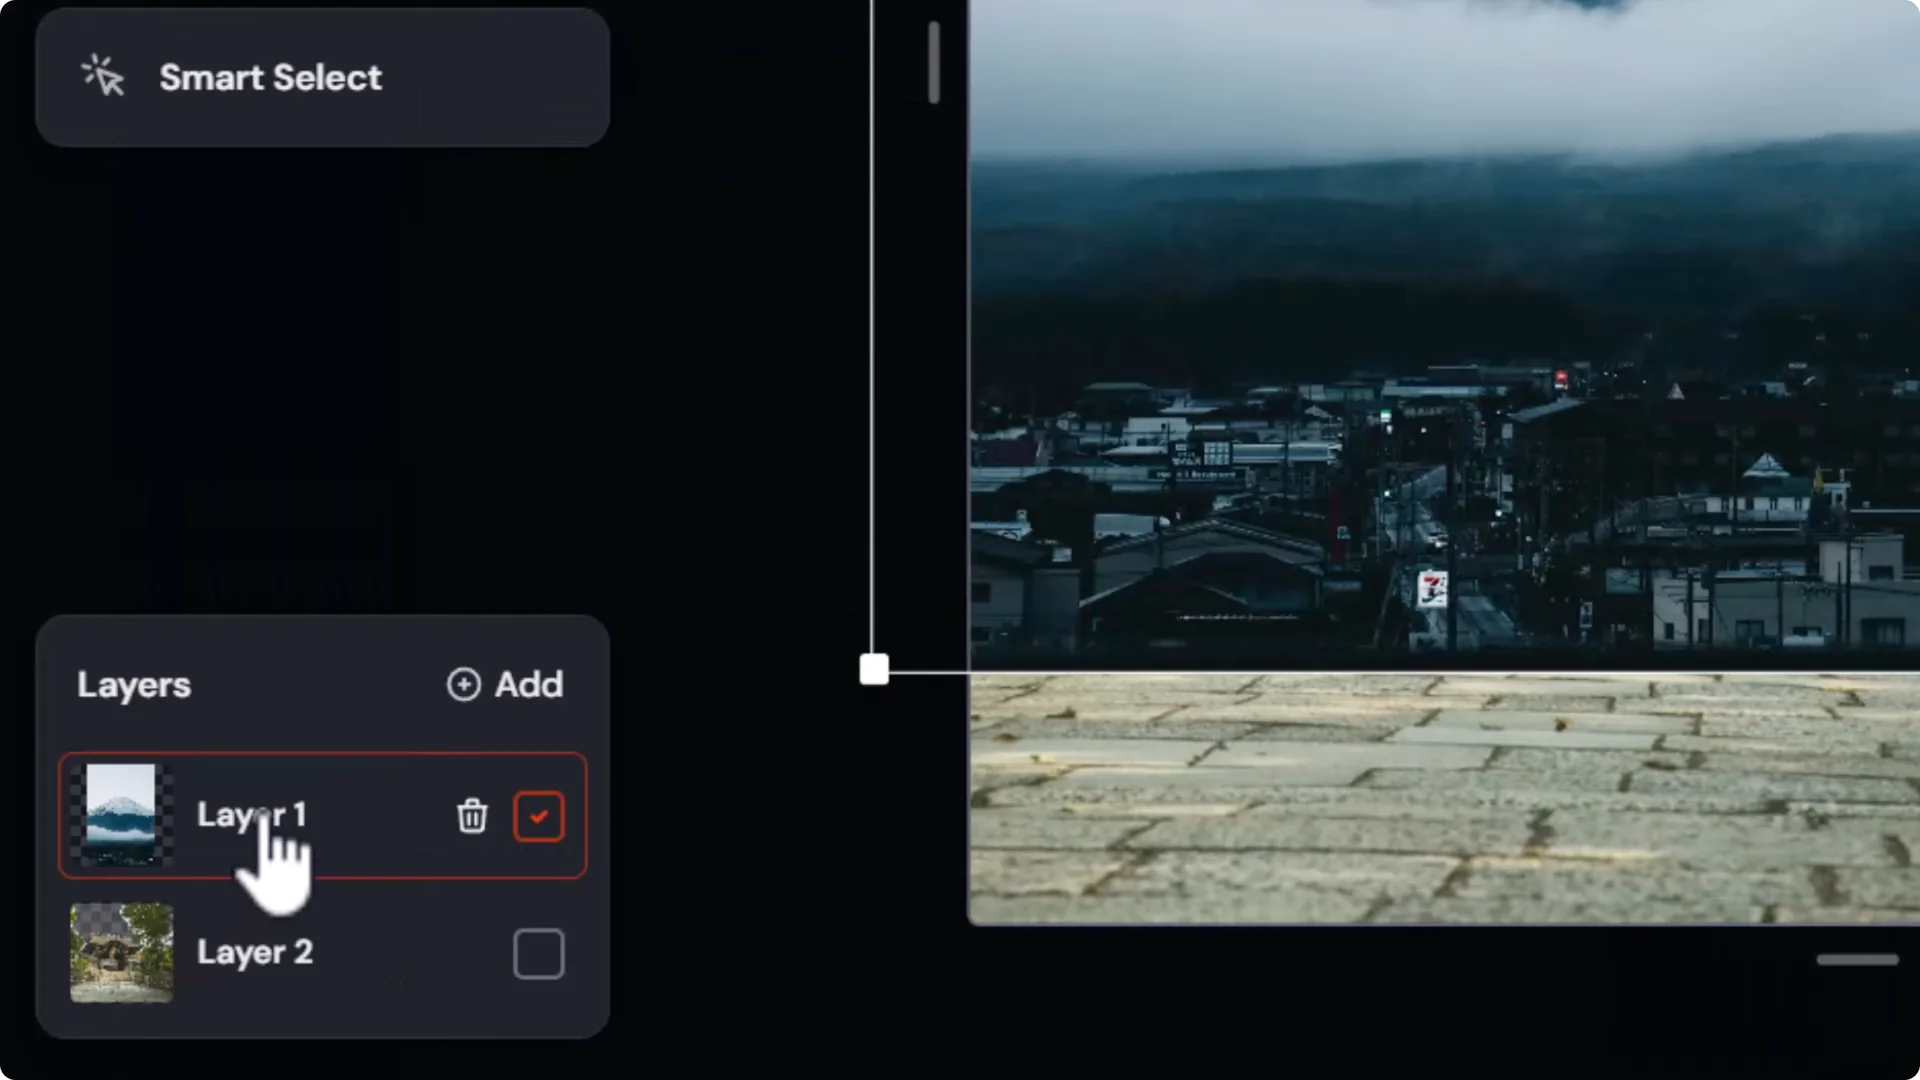Click the Add button to create a layer
The image size is (1920, 1080).
[505, 685]
